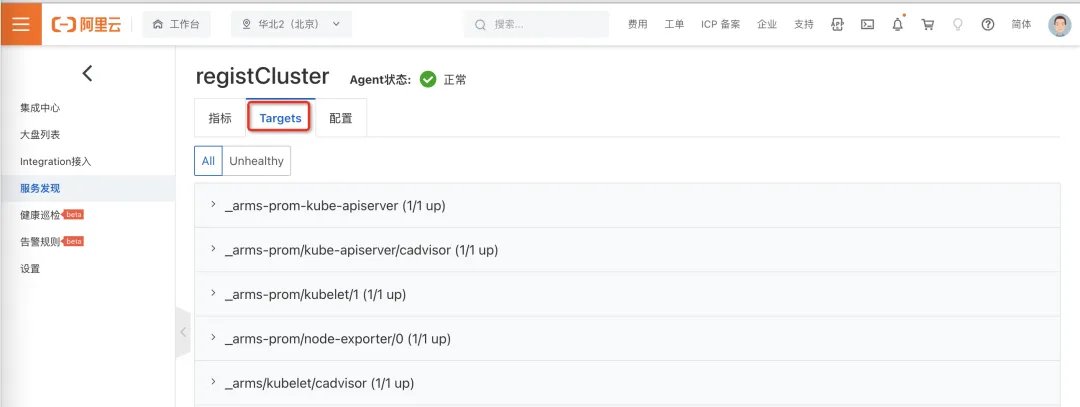1080x407 pixels.
Task: Select the Unhealthy filter toggle
Action: click(256, 160)
